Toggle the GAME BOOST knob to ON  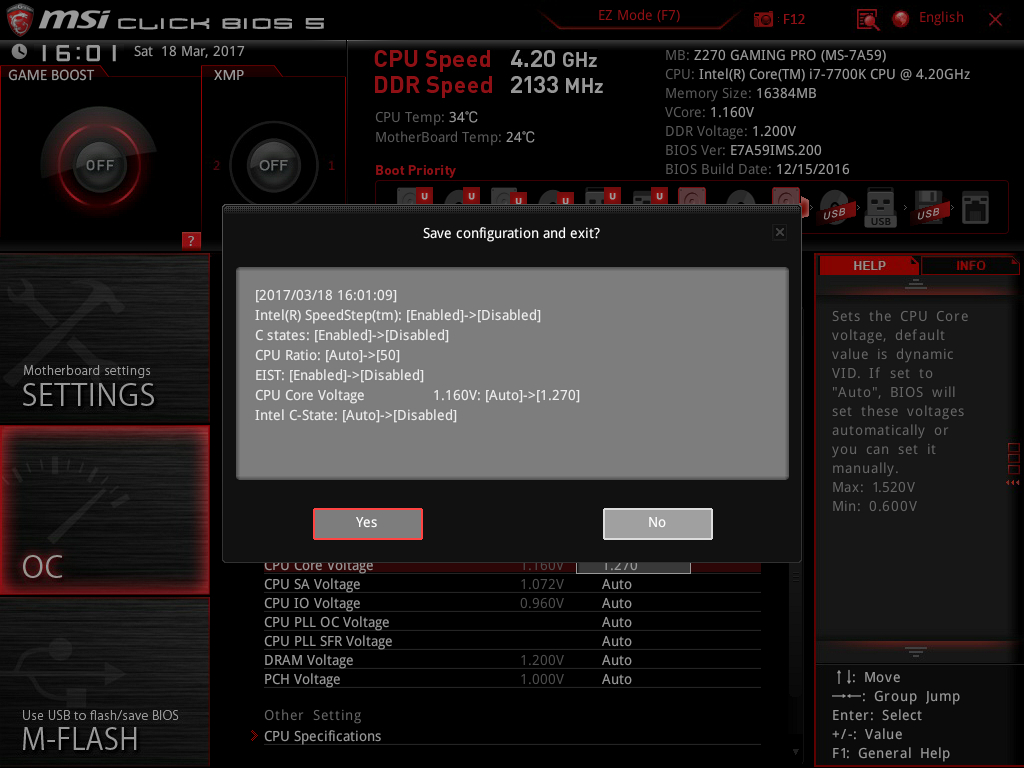click(99, 166)
